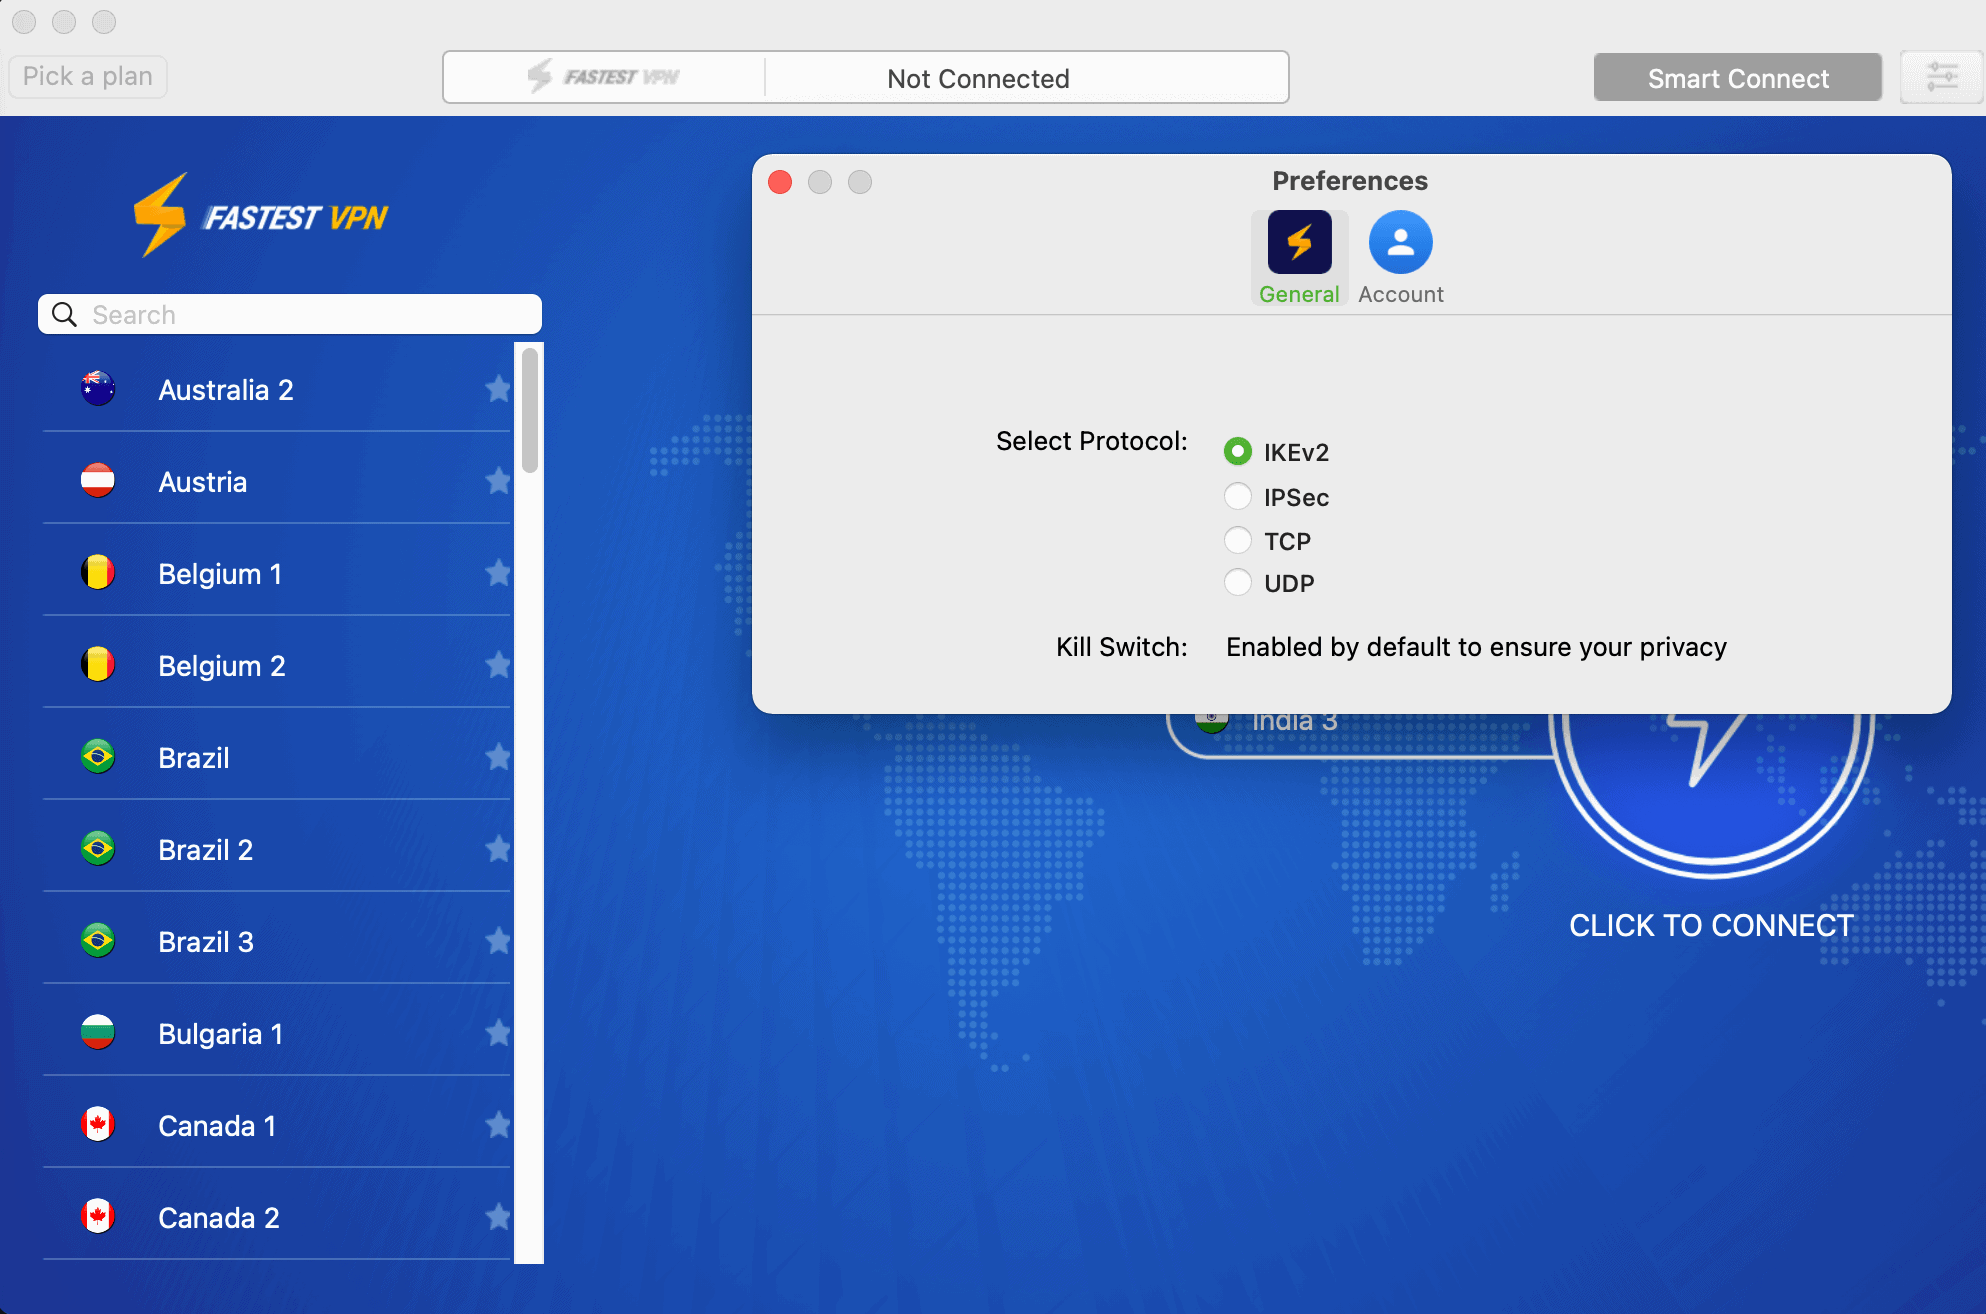This screenshot has height=1314, width=1986.
Task: Click the Not Connected status tab
Action: [978, 77]
